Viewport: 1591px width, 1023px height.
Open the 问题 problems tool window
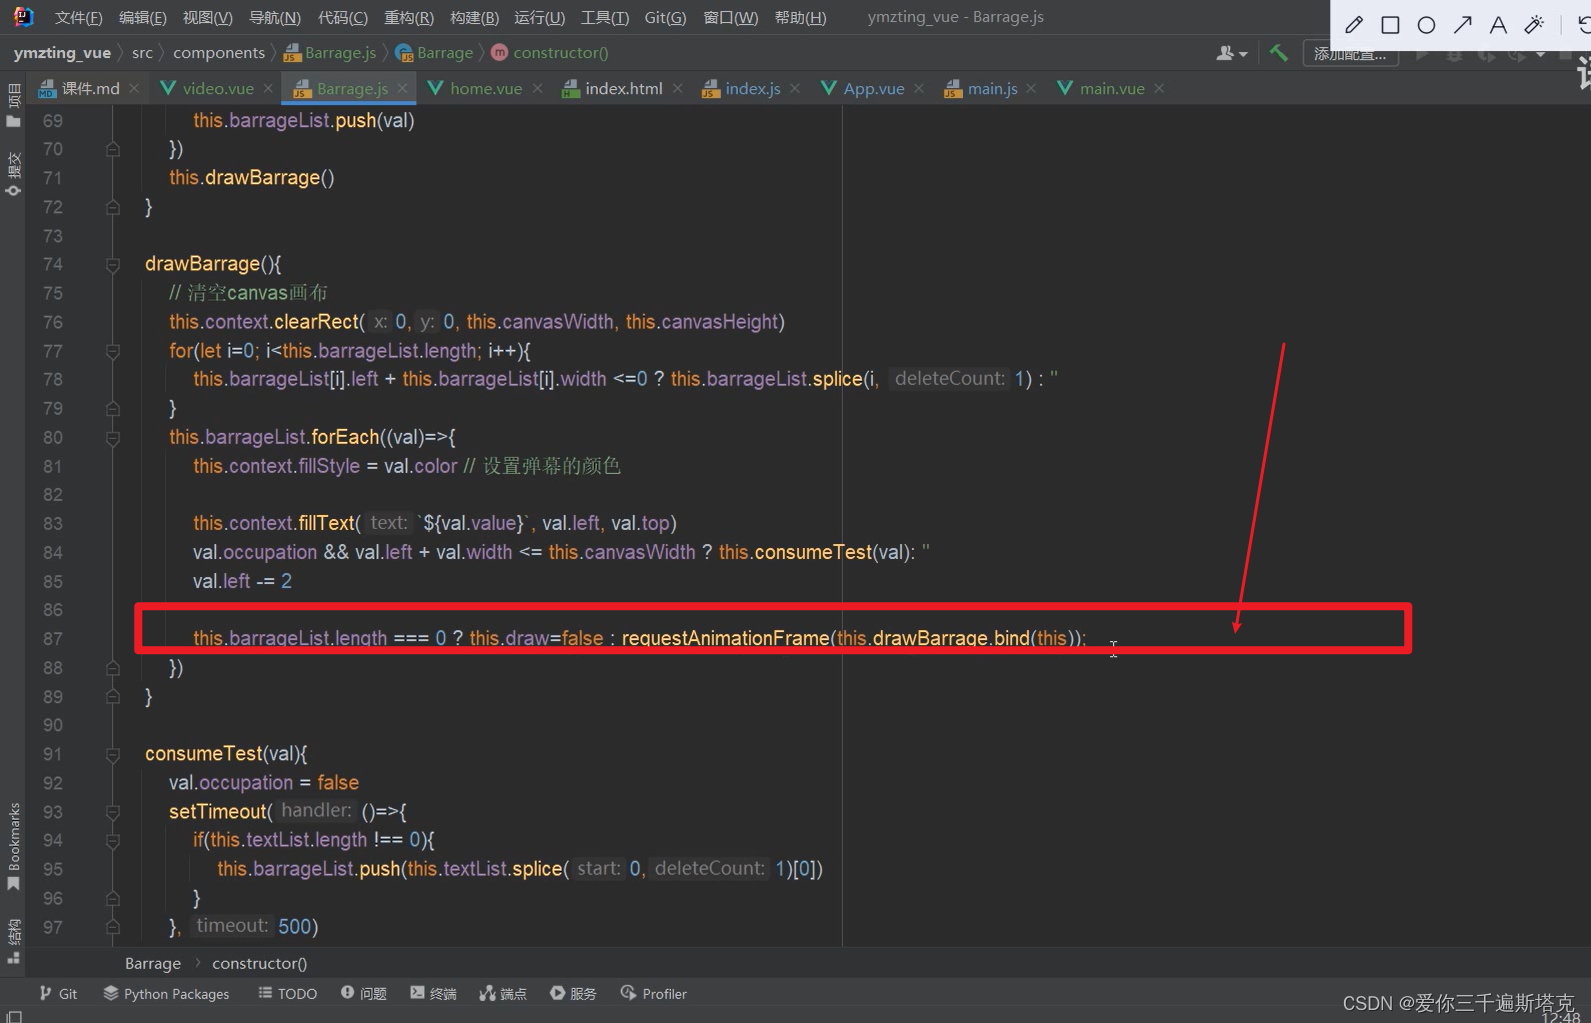click(363, 993)
